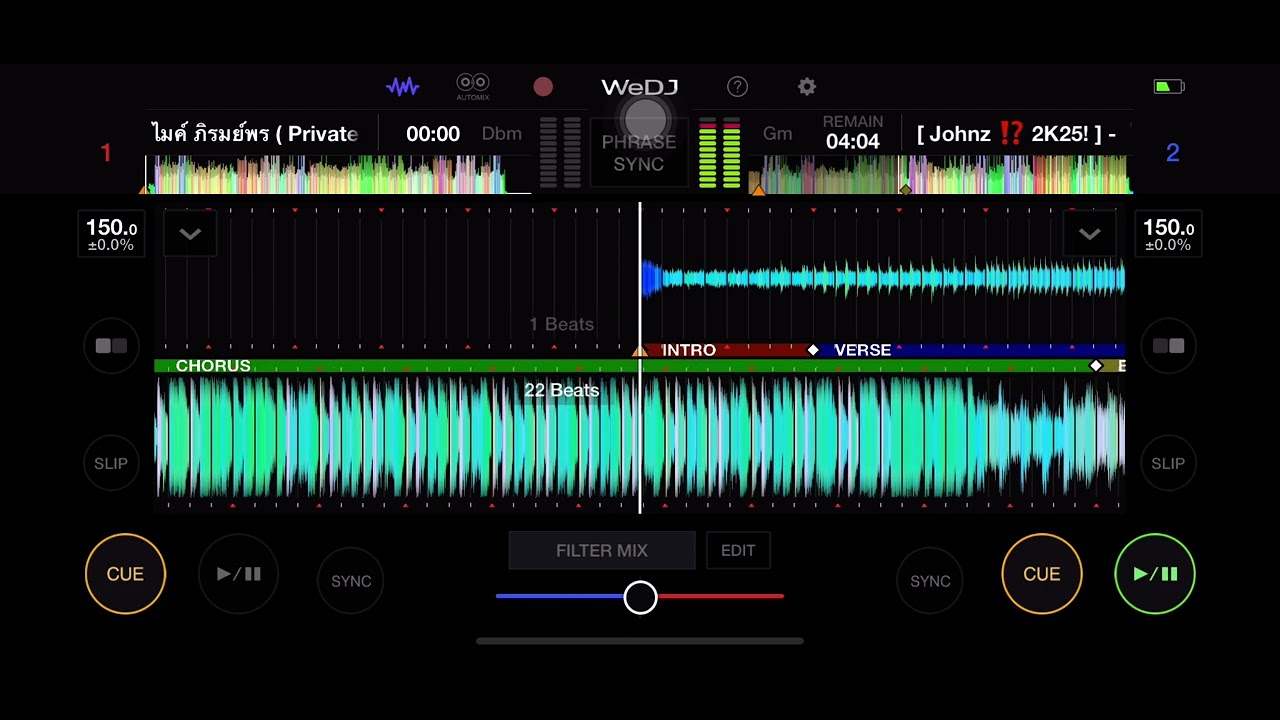Select deck number 2 label

[x=1173, y=153]
